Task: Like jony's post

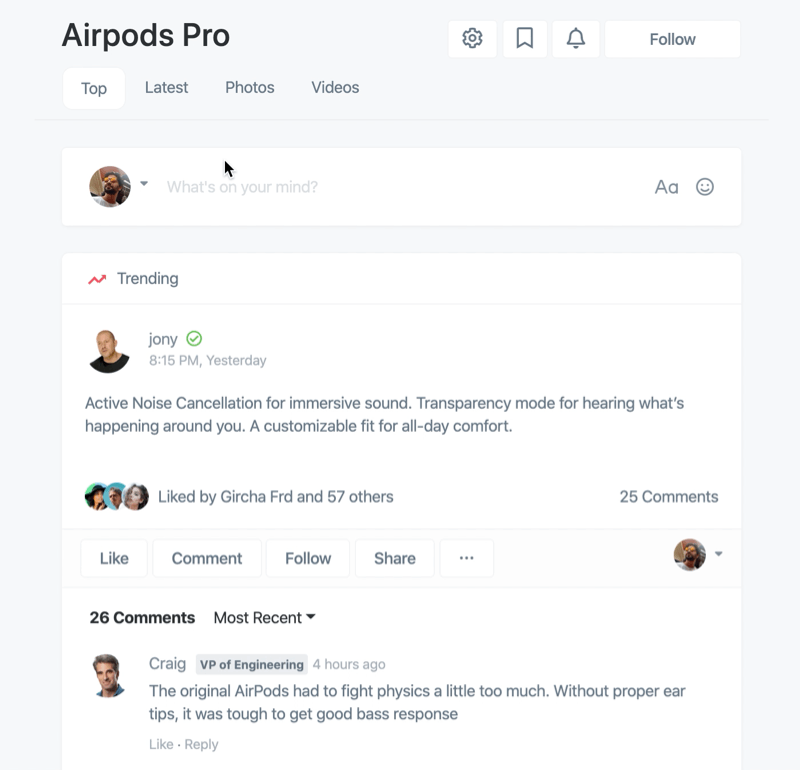Action: 114,558
